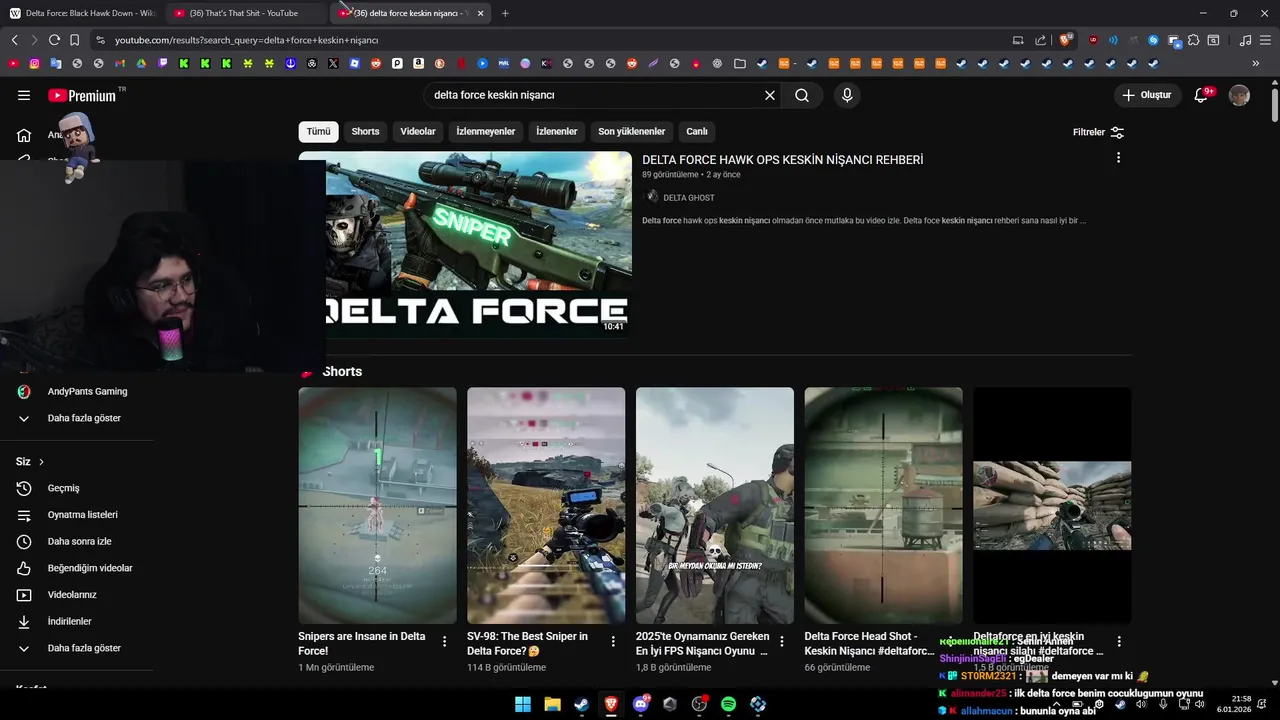Open options for DELTA FORCE HAWK OPS video
The image size is (1280, 720).
1118,158
